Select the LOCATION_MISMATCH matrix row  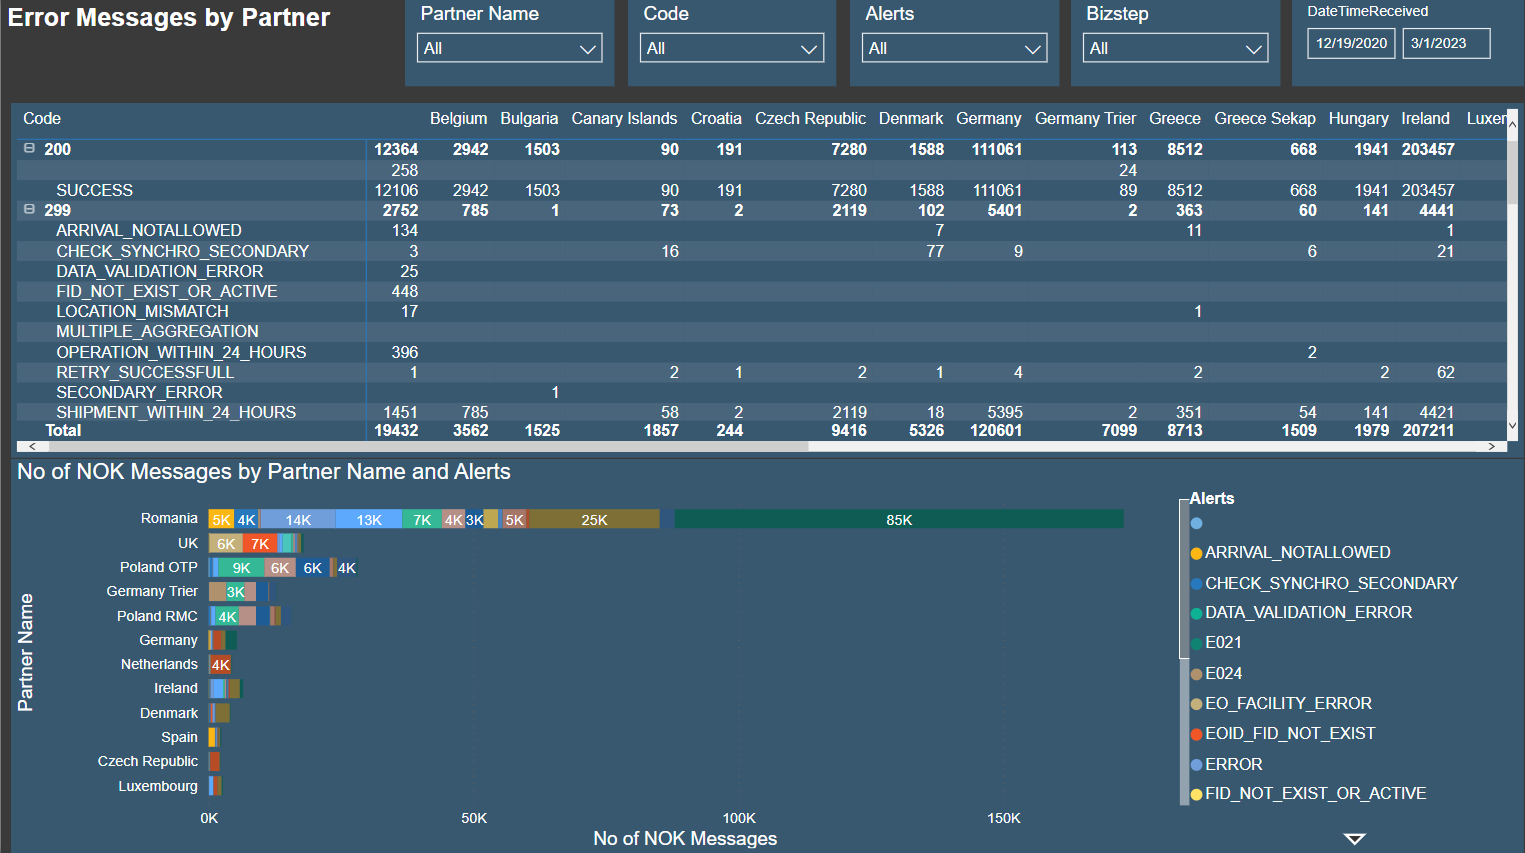[x=761, y=311]
